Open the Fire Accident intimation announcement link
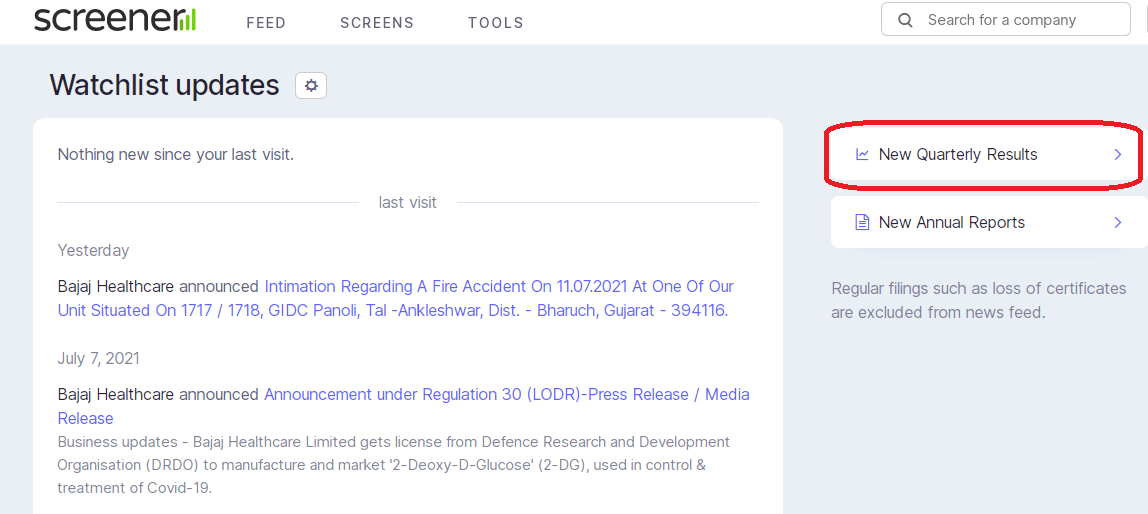 coord(396,298)
